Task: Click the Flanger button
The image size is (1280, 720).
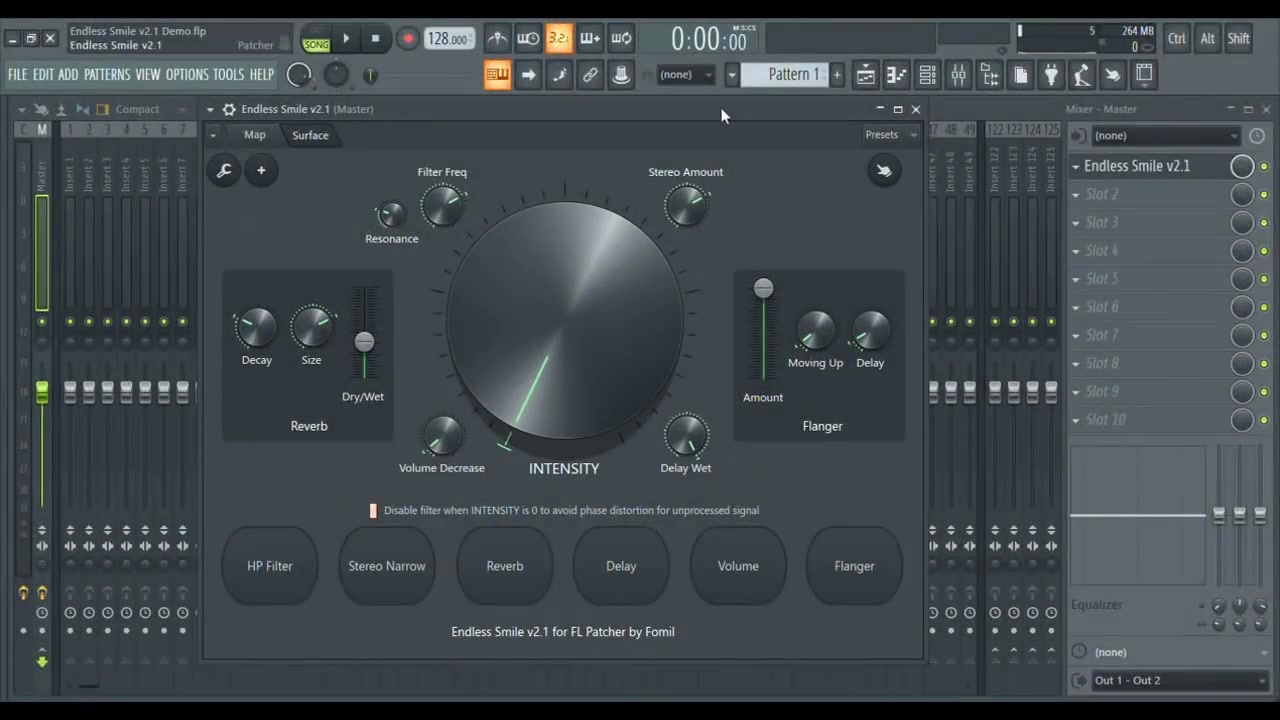Action: (x=854, y=566)
